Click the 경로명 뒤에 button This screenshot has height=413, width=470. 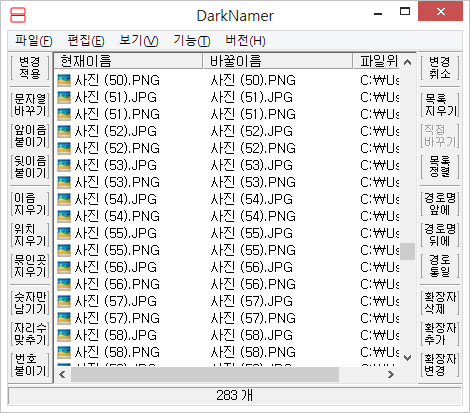pos(440,235)
